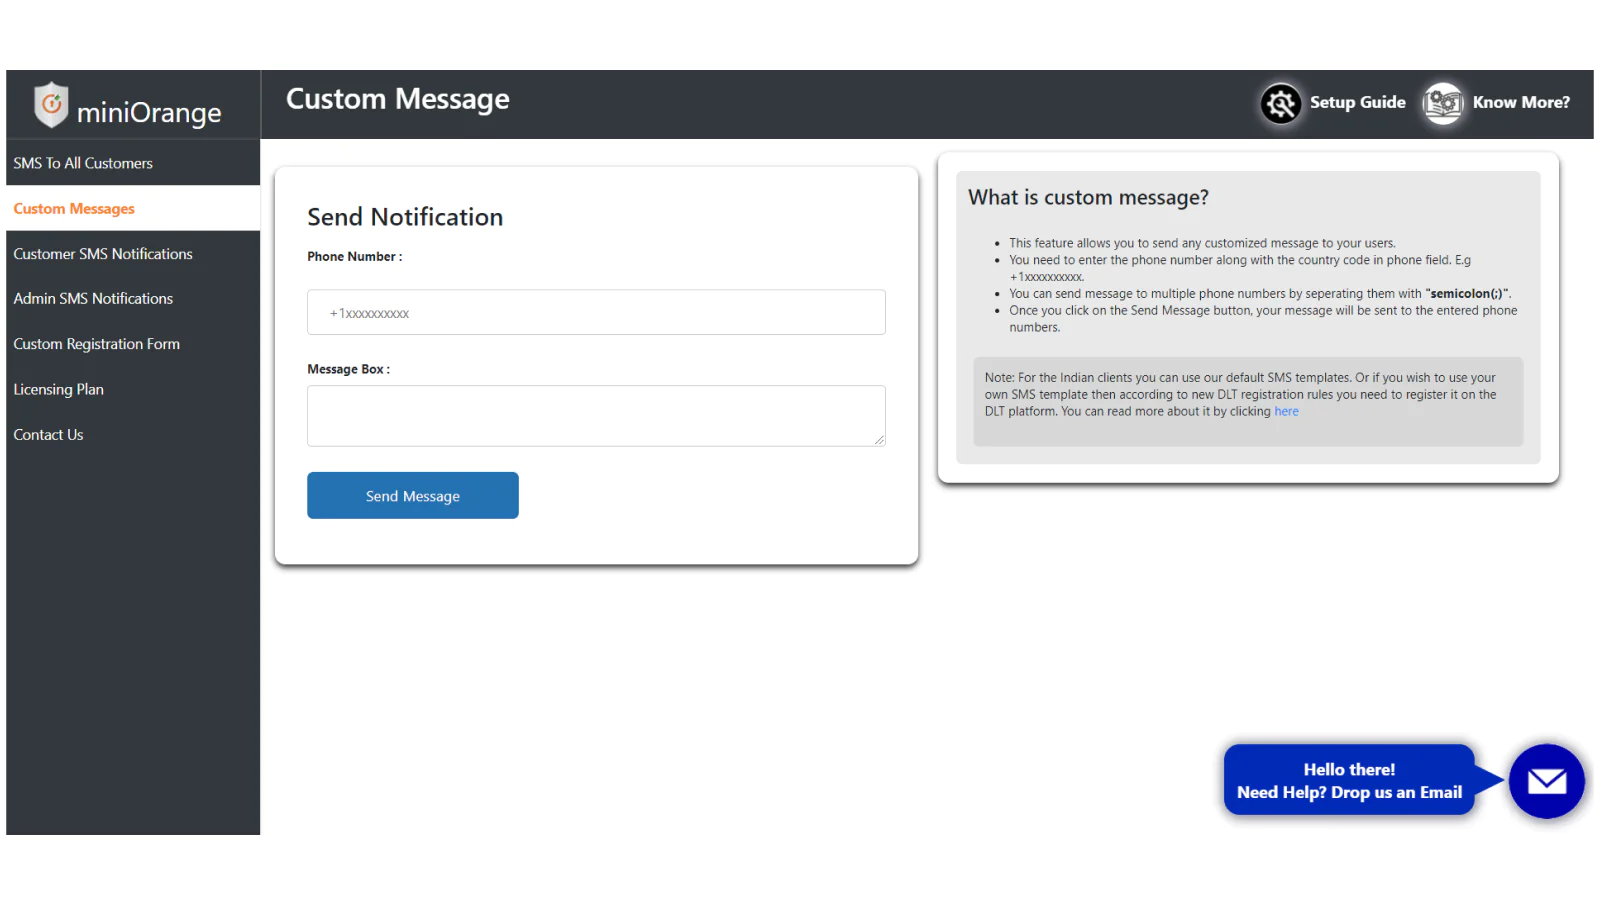Open the email support envelope icon
The image size is (1600, 900).
(x=1546, y=781)
